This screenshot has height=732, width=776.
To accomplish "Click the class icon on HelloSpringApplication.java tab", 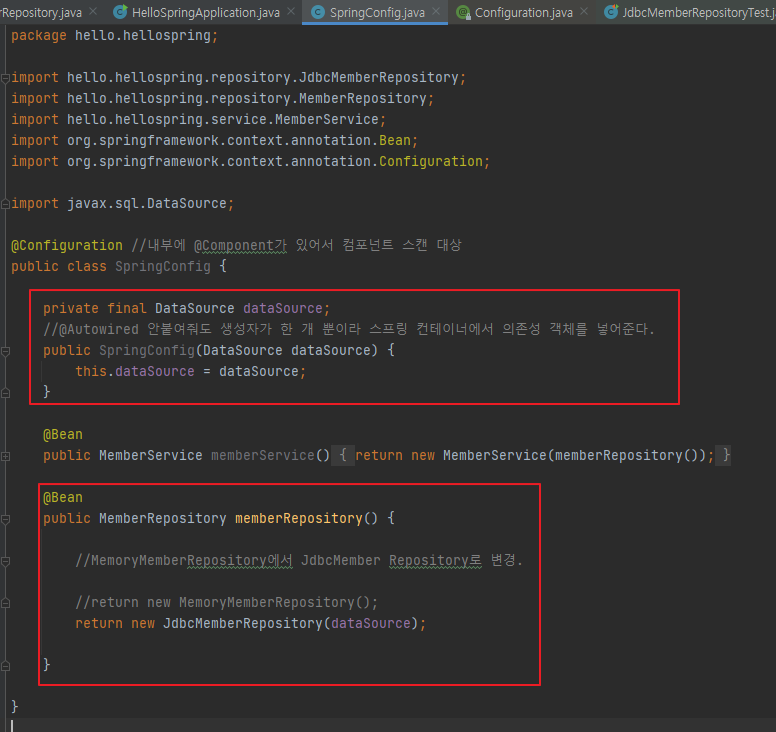I will pyautogui.click(x=120, y=12).
